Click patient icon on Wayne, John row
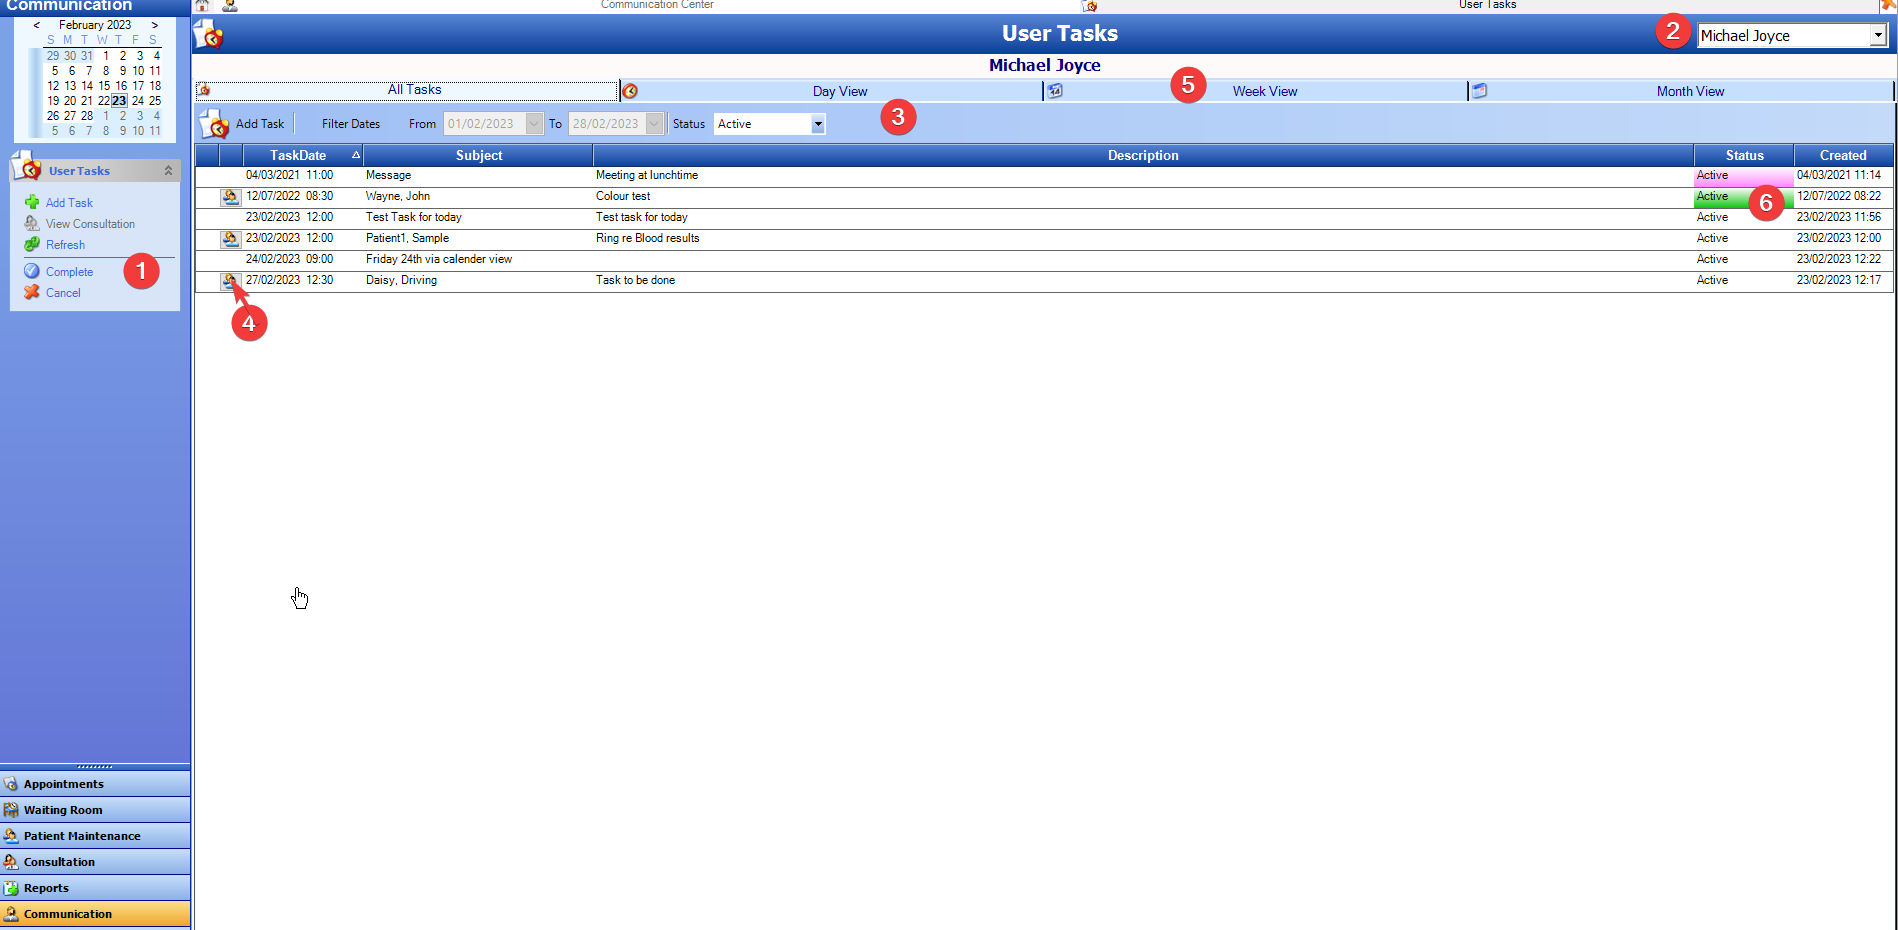 point(230,197)
